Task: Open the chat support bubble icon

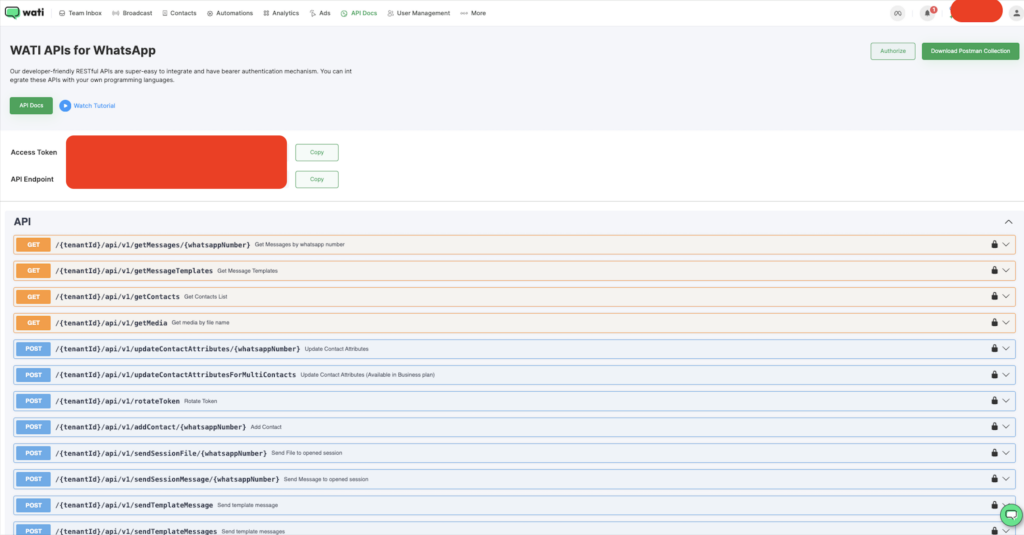Action: (x=1011, y=515)
